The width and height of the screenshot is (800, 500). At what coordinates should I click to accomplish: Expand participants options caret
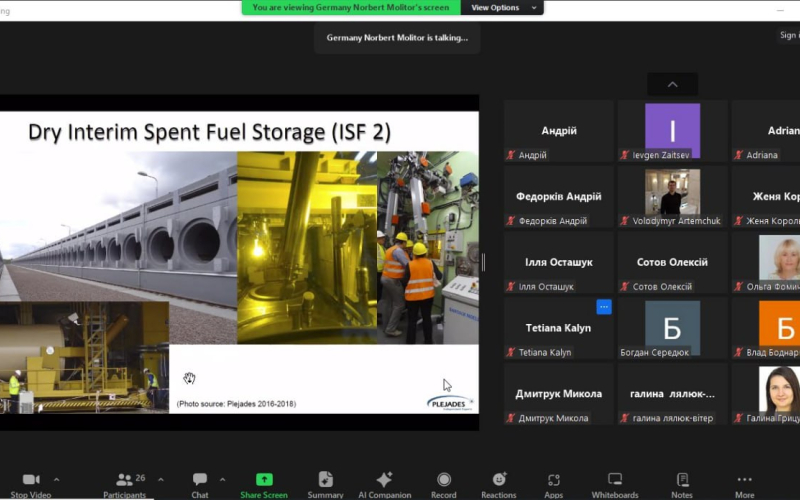(161, 480)
